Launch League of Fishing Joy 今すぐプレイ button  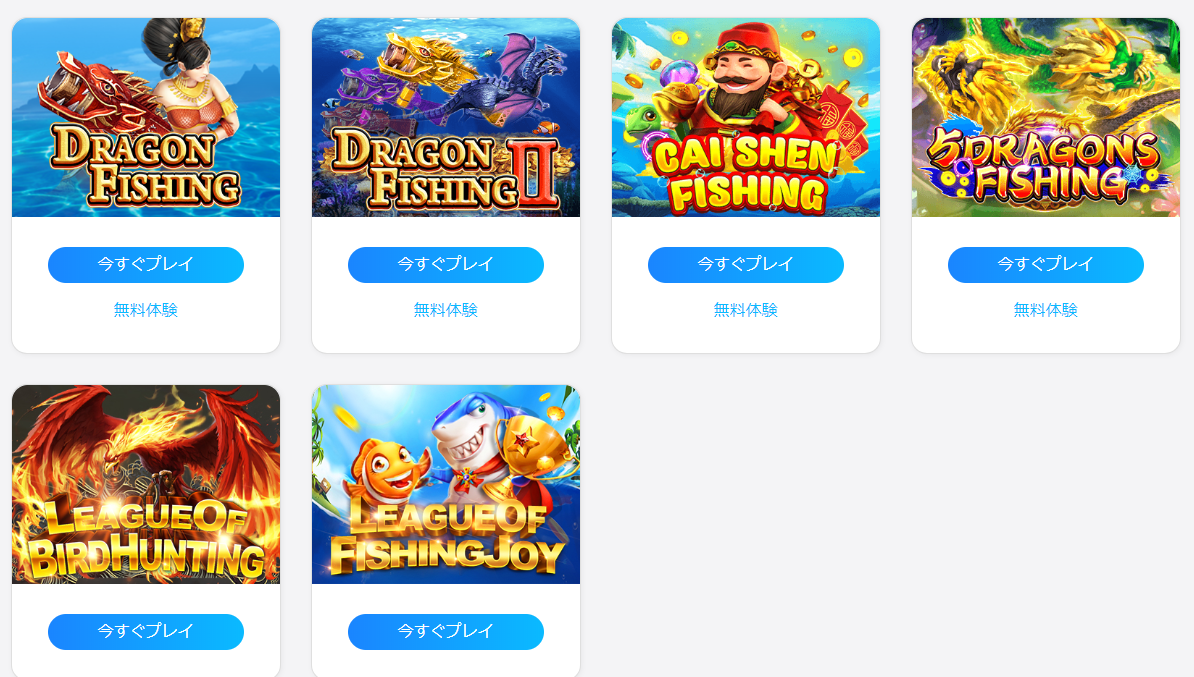click(x=445, y=632)
